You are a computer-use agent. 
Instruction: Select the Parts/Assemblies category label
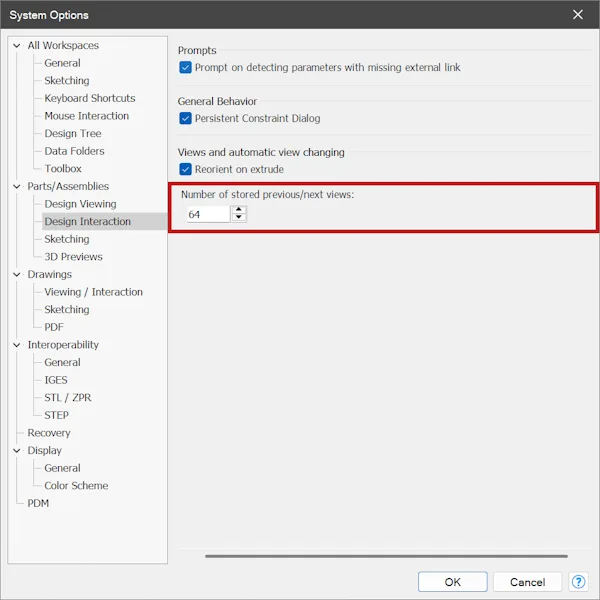pyautogui.click(x=68, y=186)
